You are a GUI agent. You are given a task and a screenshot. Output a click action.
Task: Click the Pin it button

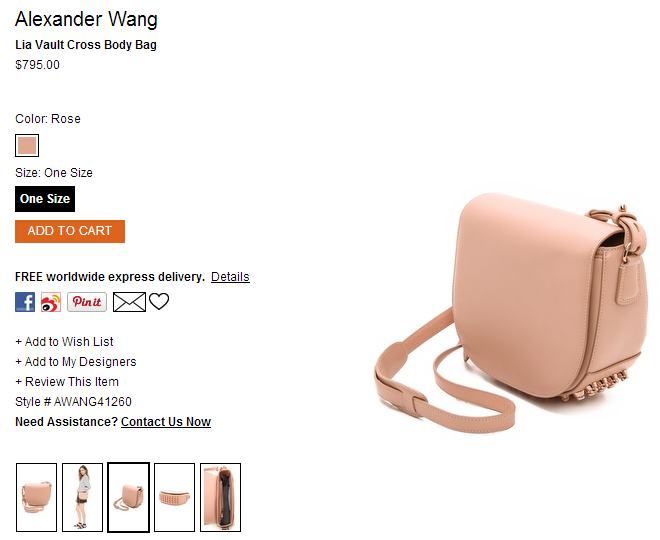87,302
